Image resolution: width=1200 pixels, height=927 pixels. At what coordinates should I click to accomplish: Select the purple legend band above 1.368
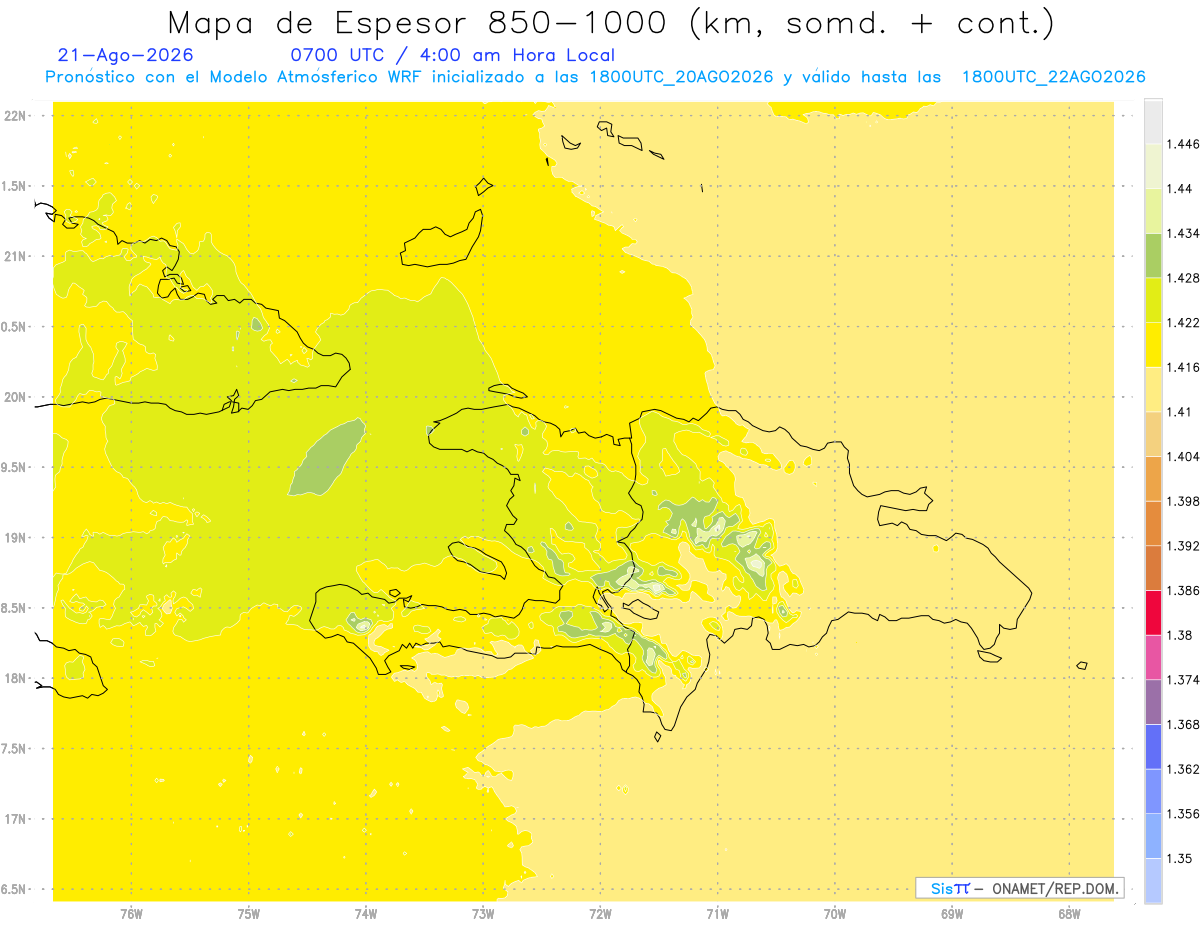[x=1153, y=701]
